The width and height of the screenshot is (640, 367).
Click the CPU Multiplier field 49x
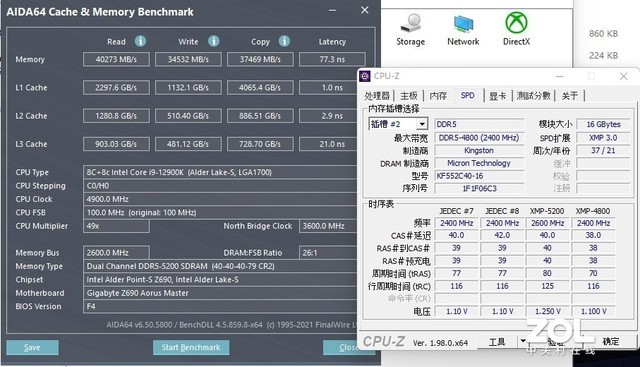click(116, 226)
